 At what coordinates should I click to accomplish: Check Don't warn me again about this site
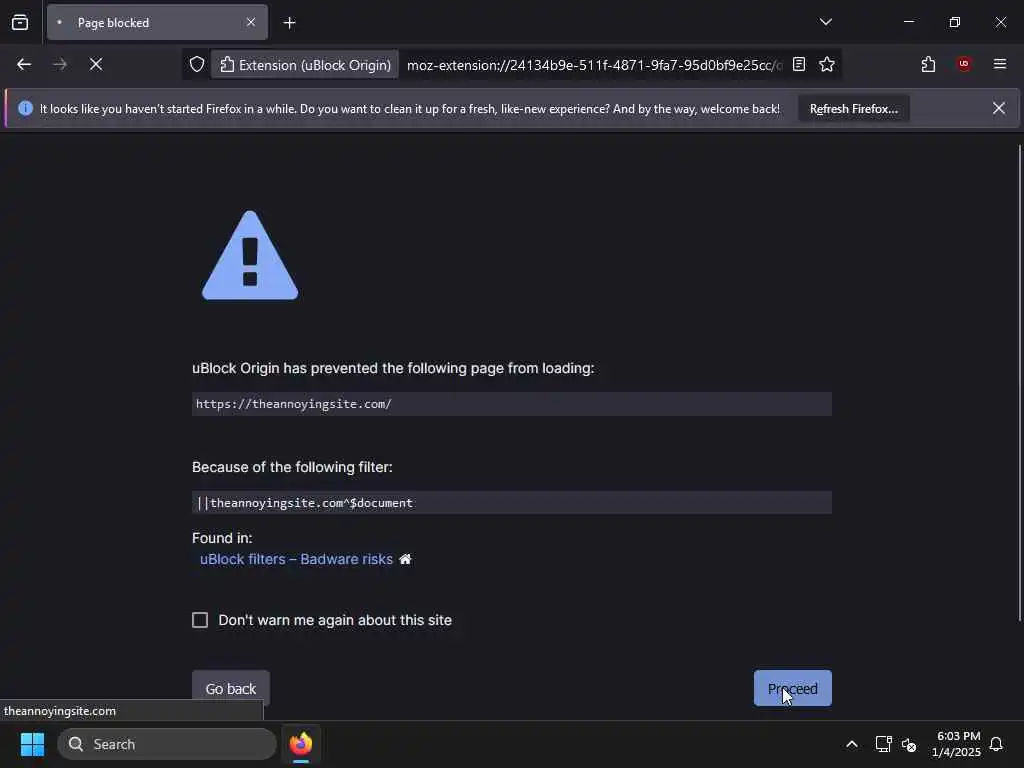point(200,620)
